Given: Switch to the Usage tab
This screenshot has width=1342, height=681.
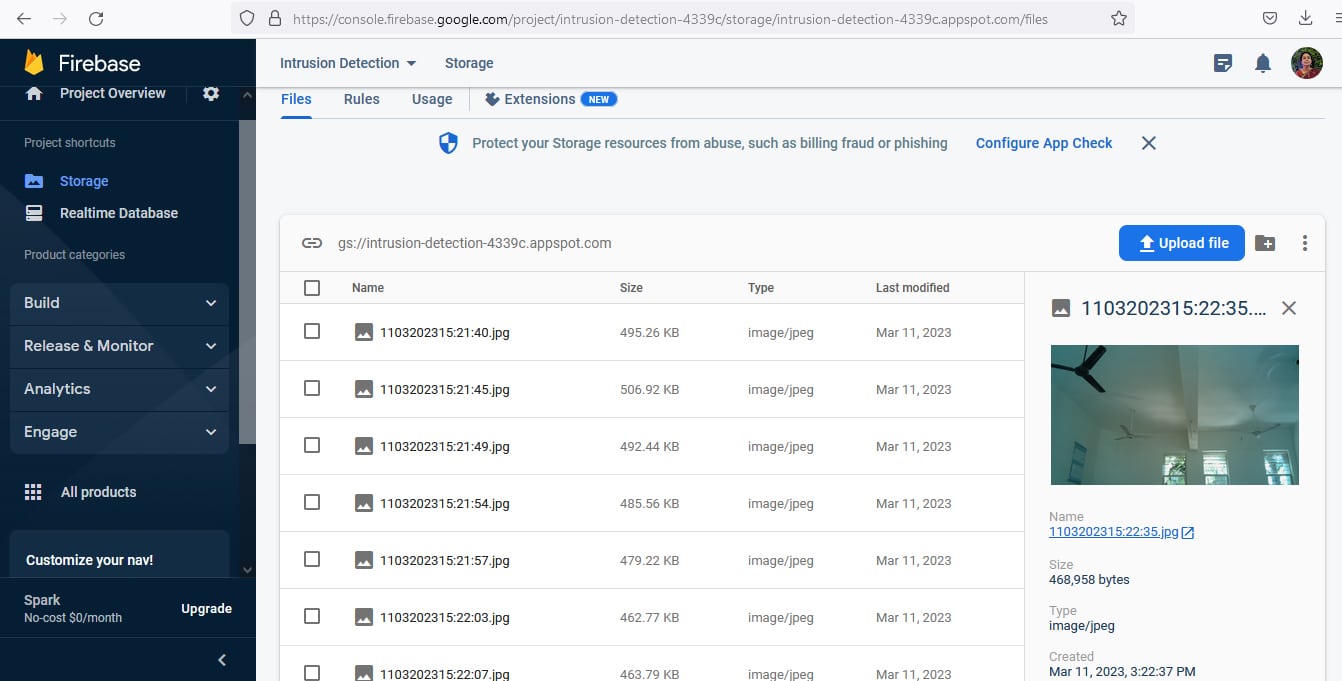Looking at the screenshot, I should pyautogui.click(x=432, y=99).
